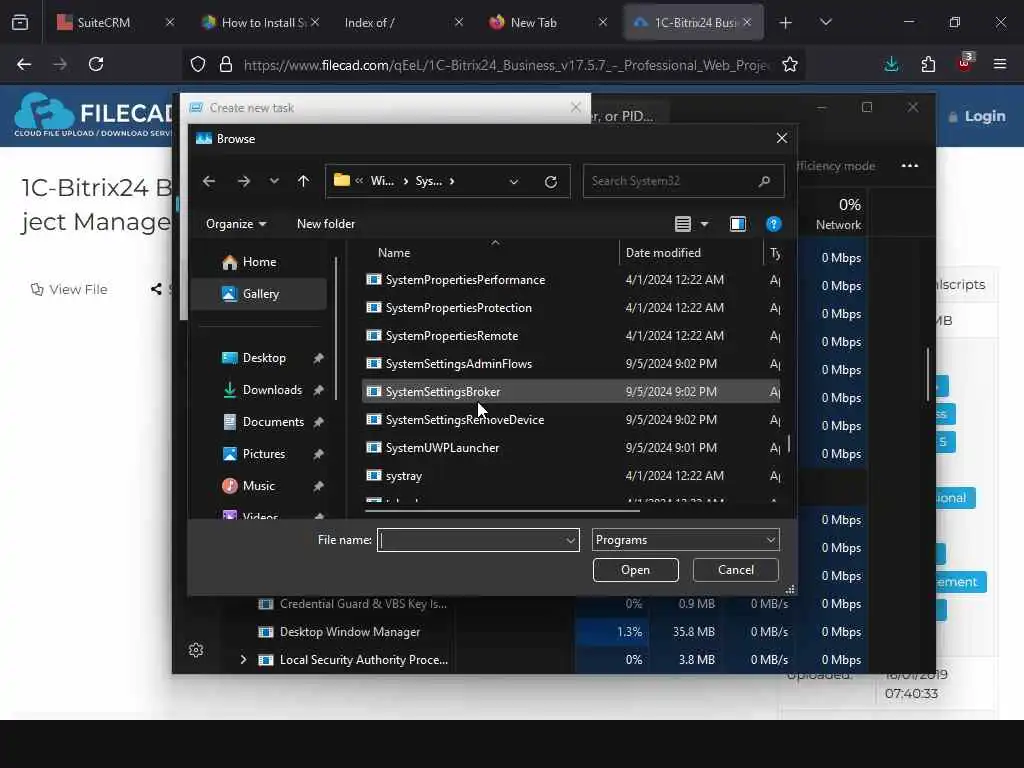Go up one folder level in Browse
Viewport: 1024px width, 768px height.
pos(303,181)
